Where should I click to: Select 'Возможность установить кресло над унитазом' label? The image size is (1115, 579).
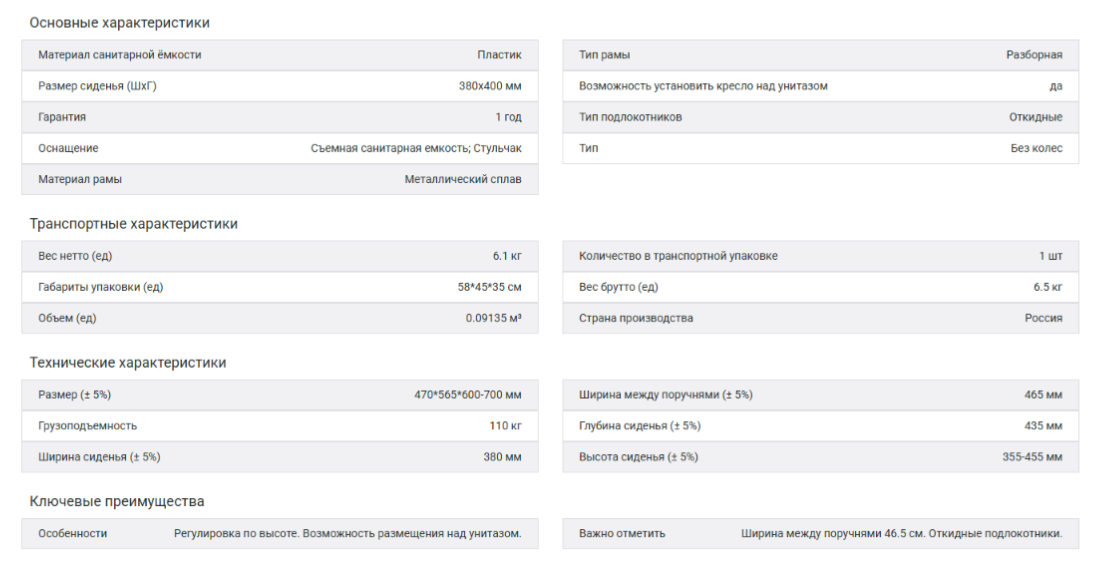[703, 86]
